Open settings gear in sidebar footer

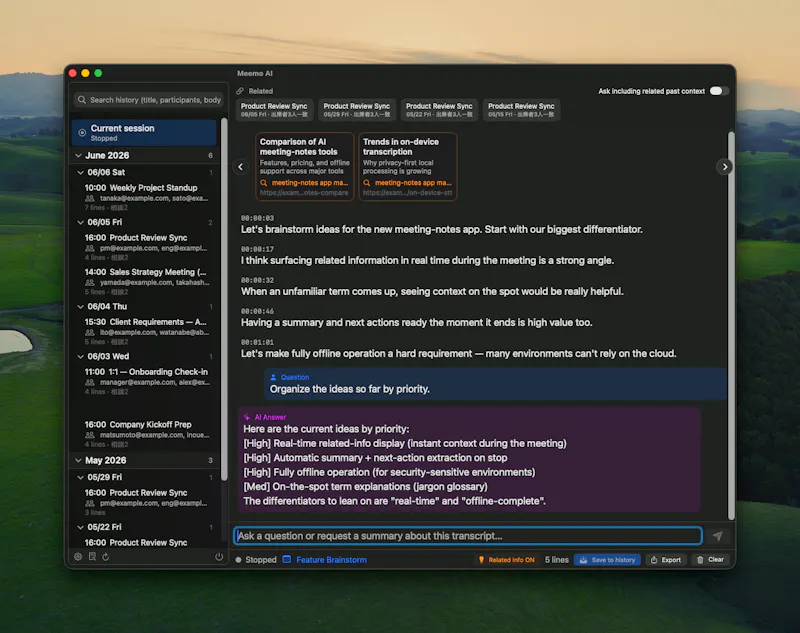78,556
